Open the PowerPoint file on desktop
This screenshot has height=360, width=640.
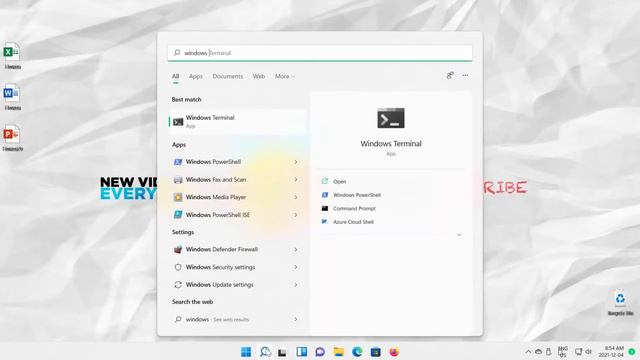(x=12, y=138)
